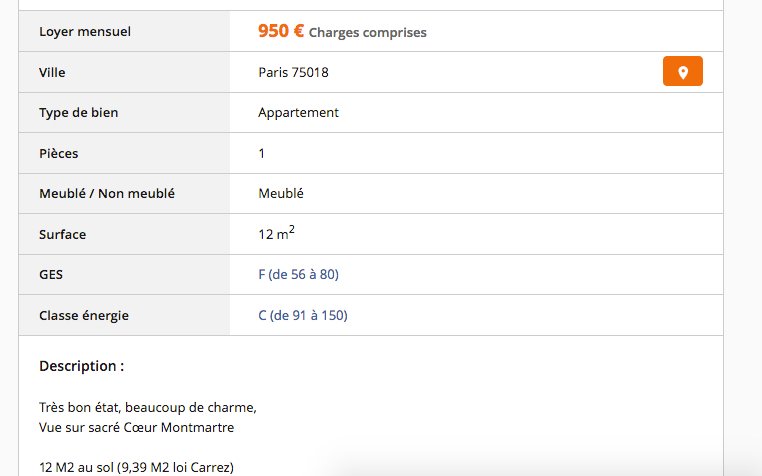The image size is (762, 476).
Task: Click the GES row label
Action: click(51, 275)
